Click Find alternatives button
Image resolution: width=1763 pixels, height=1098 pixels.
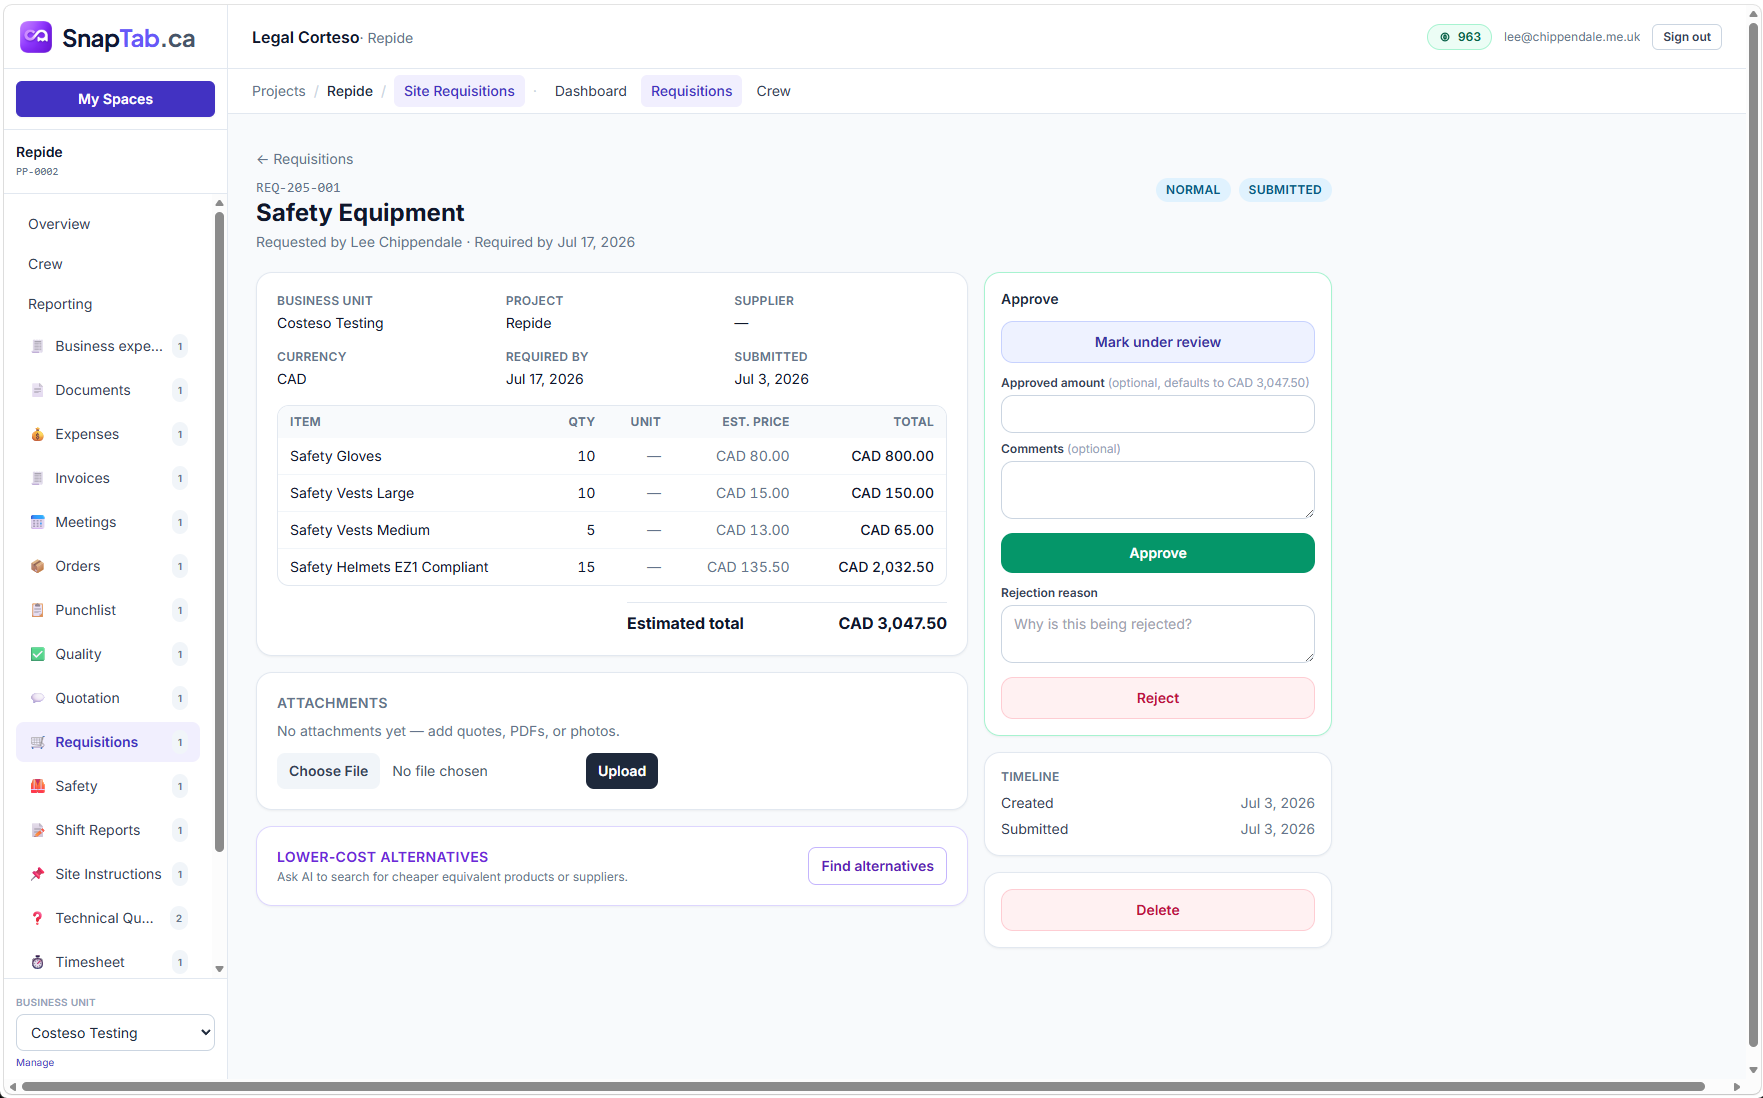click(877, 866)
